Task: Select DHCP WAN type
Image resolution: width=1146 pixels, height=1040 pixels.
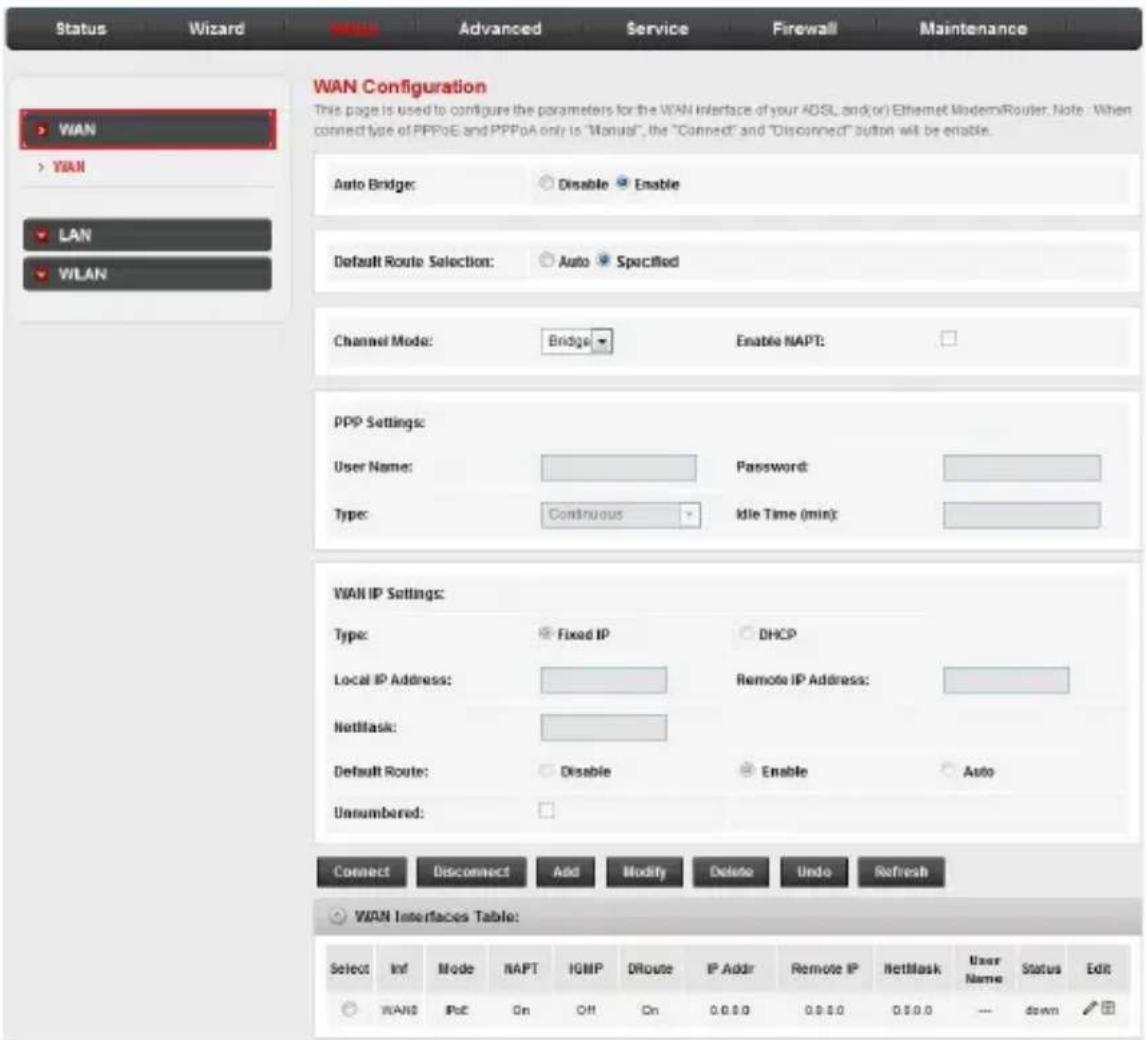Action: tap(746, 633)
